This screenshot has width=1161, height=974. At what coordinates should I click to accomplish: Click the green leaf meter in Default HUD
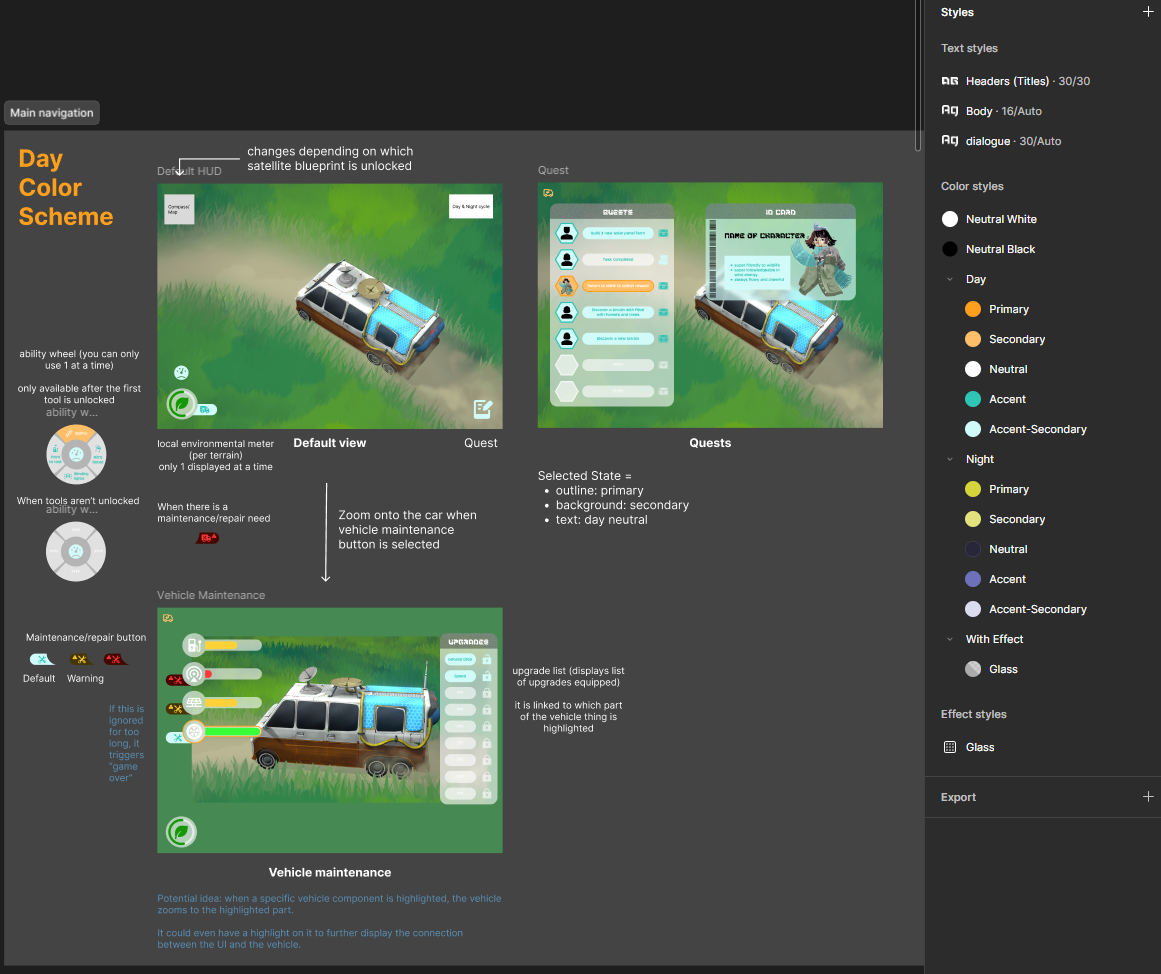pos(182,405)
